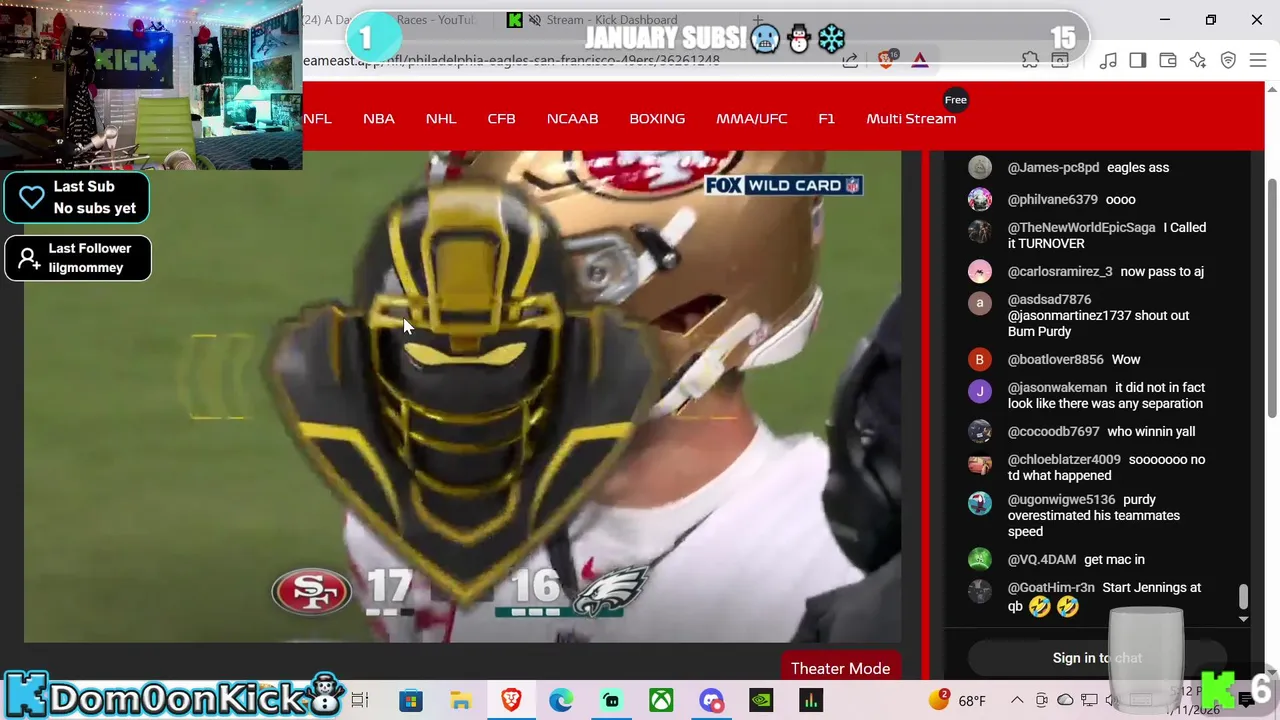Select the NFL category
Screen dimensions: 1280x720
tap(317, 118)
